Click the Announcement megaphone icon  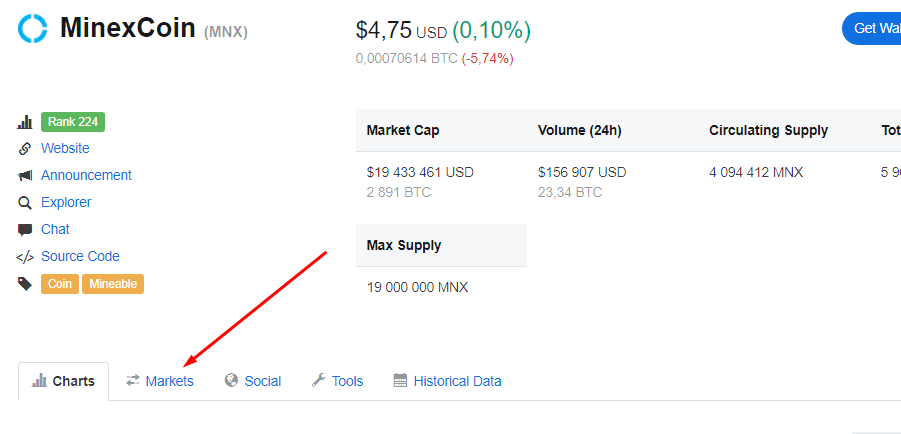coord(25,176)
